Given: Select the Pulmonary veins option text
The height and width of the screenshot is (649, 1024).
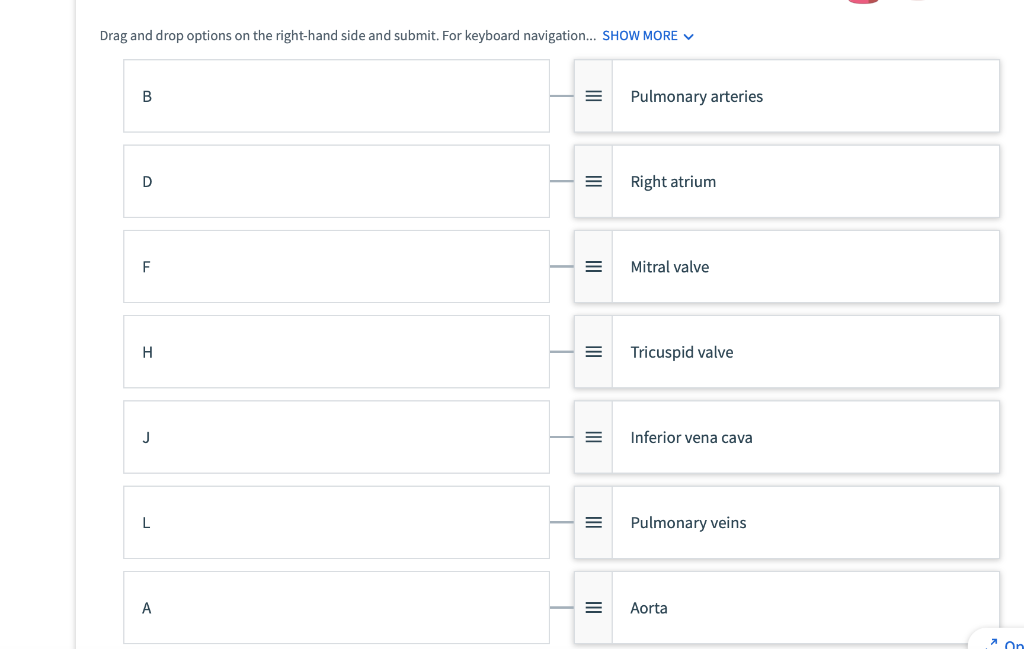Looking at the screenshot, I should 688,522.
